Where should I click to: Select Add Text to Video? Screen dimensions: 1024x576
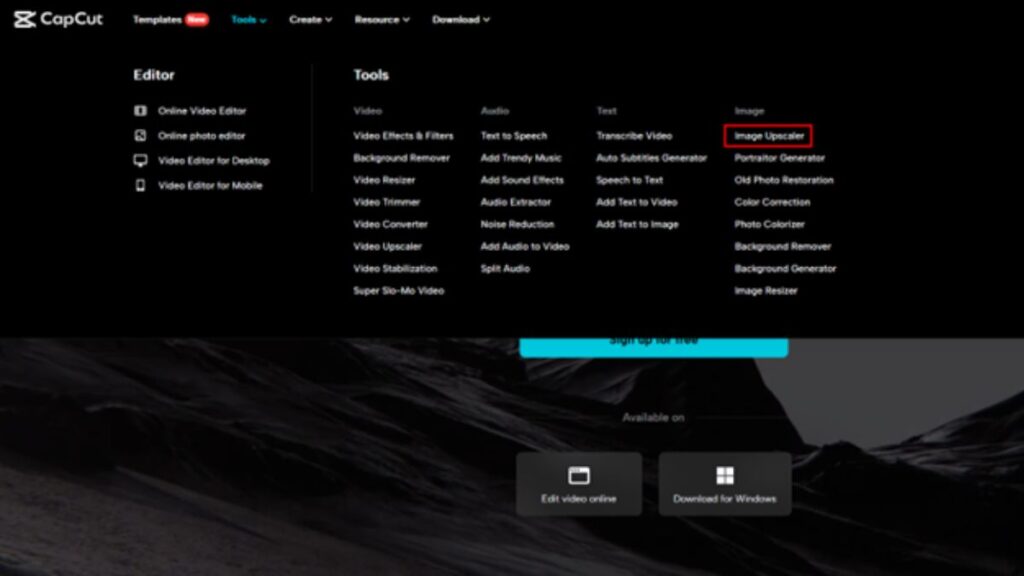[x=637, y=202]
